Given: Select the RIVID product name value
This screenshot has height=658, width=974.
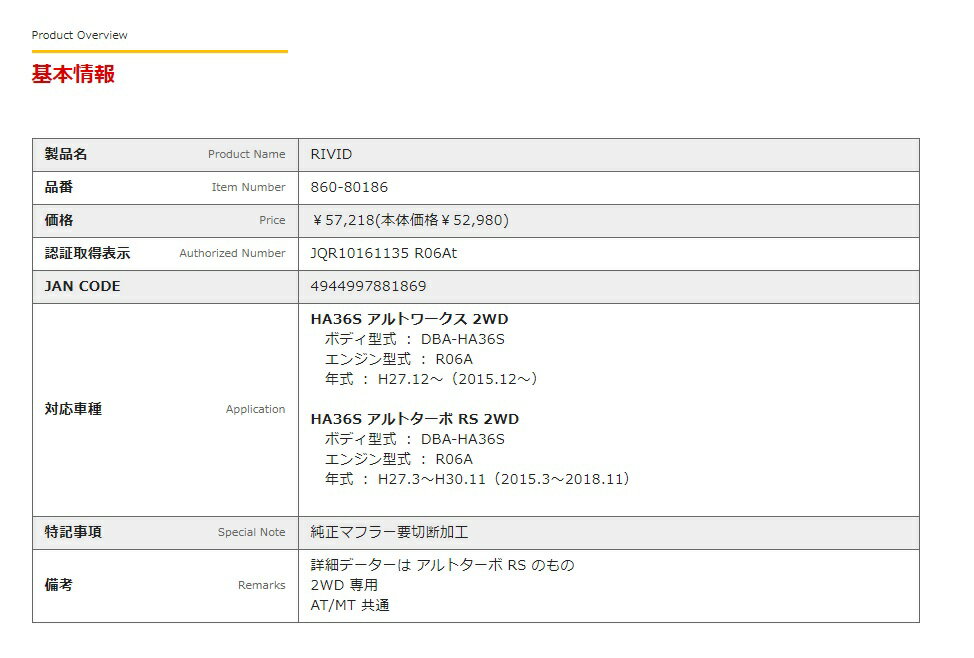Looking at the screenshot, I should (x=331, y=154).
